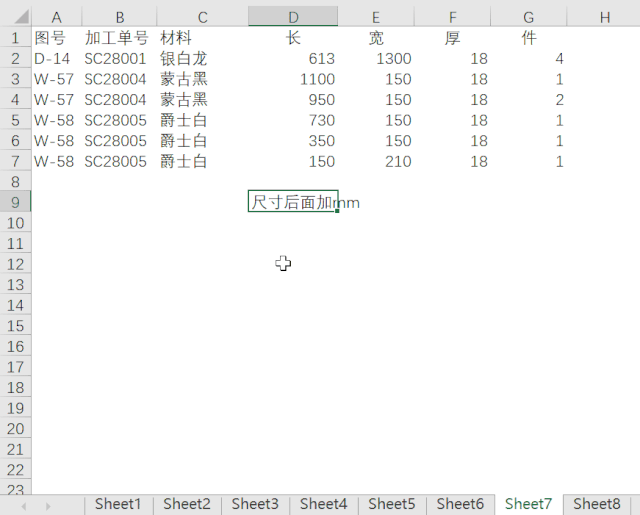
Task: Select cell with D-14
Action: coord(57,58)
